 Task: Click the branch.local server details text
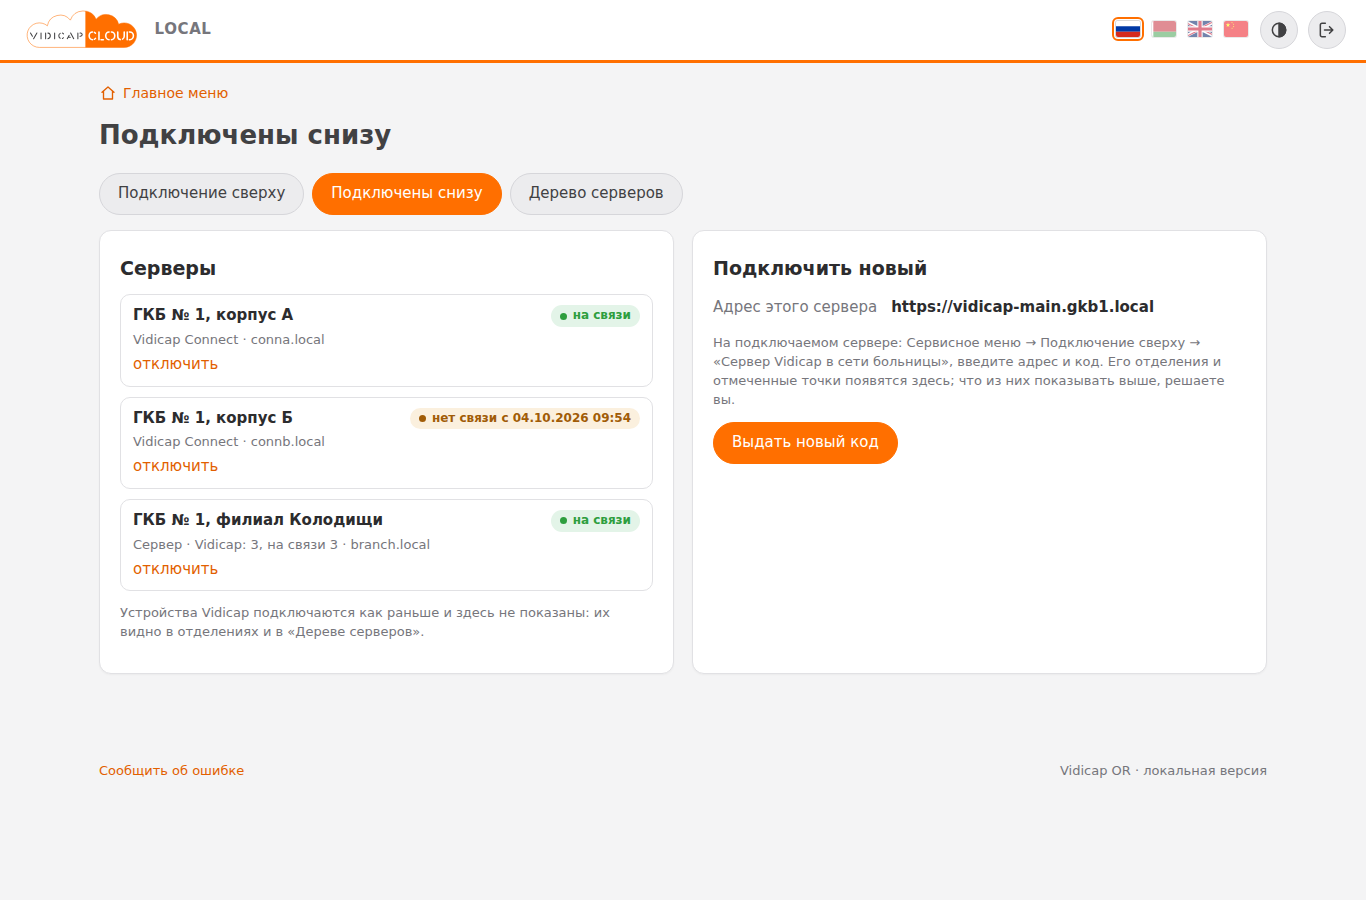(x=281, y=545)
